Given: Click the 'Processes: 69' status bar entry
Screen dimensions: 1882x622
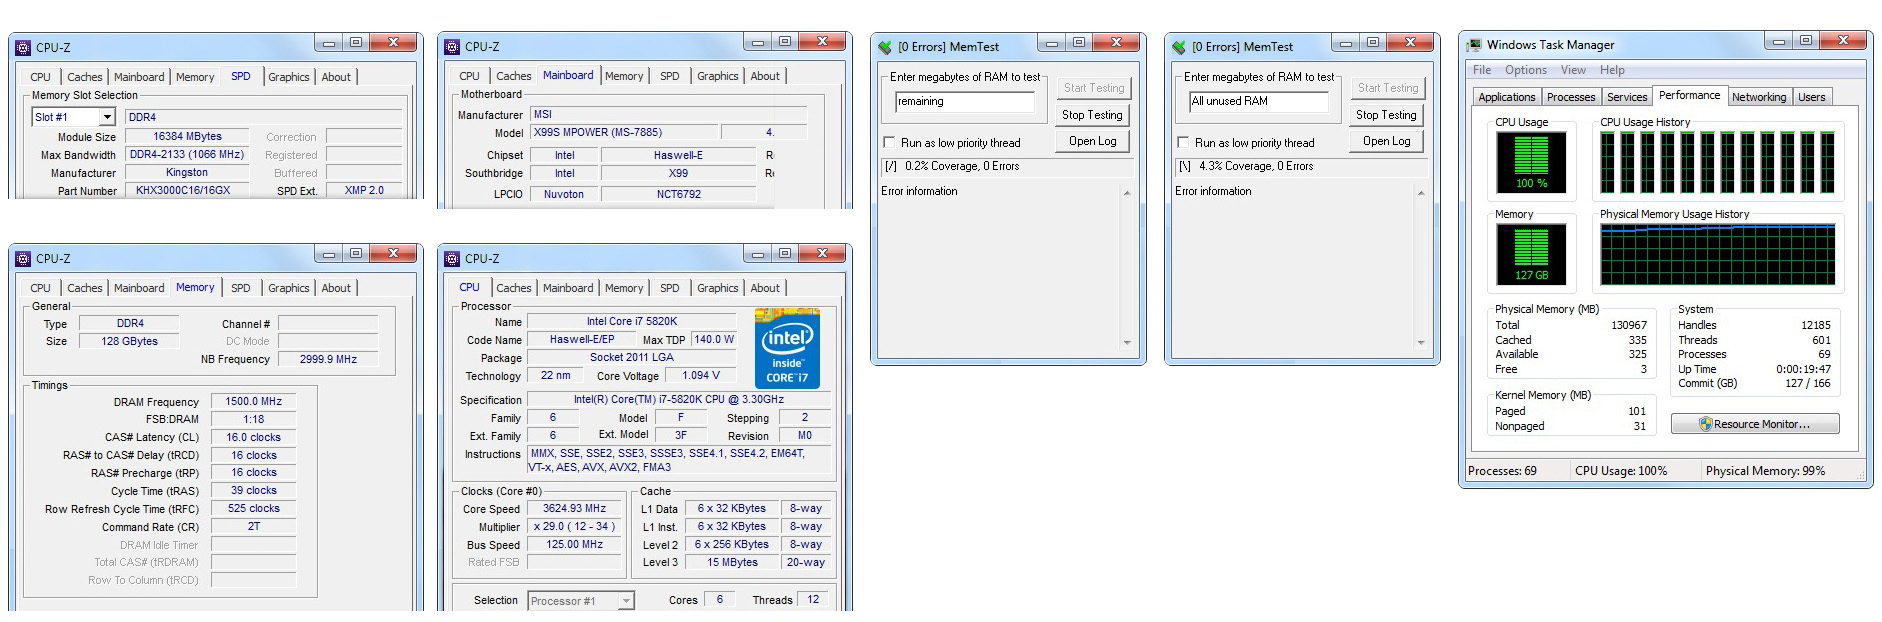Looking at the screenshot, I should tap(1502, 471).
